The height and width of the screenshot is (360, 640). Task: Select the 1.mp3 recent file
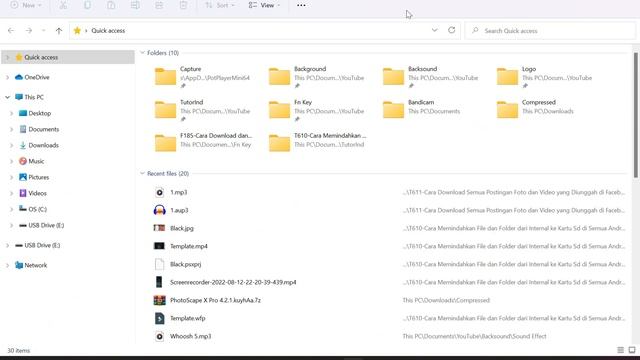[x=388, y=192]
